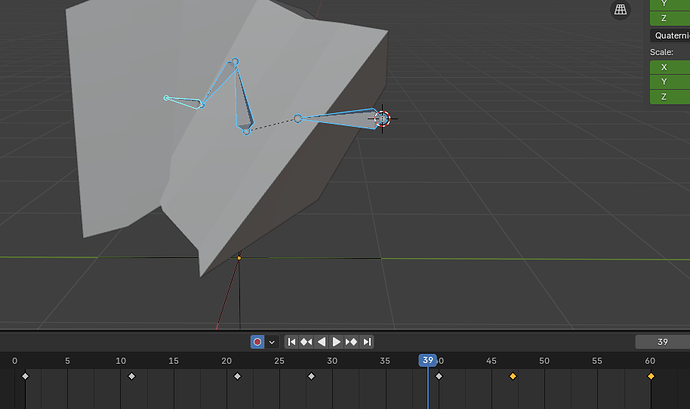Select the bone head circle near the cursor
Viewport: 690px width, 409px height.
tap(298, 118)
